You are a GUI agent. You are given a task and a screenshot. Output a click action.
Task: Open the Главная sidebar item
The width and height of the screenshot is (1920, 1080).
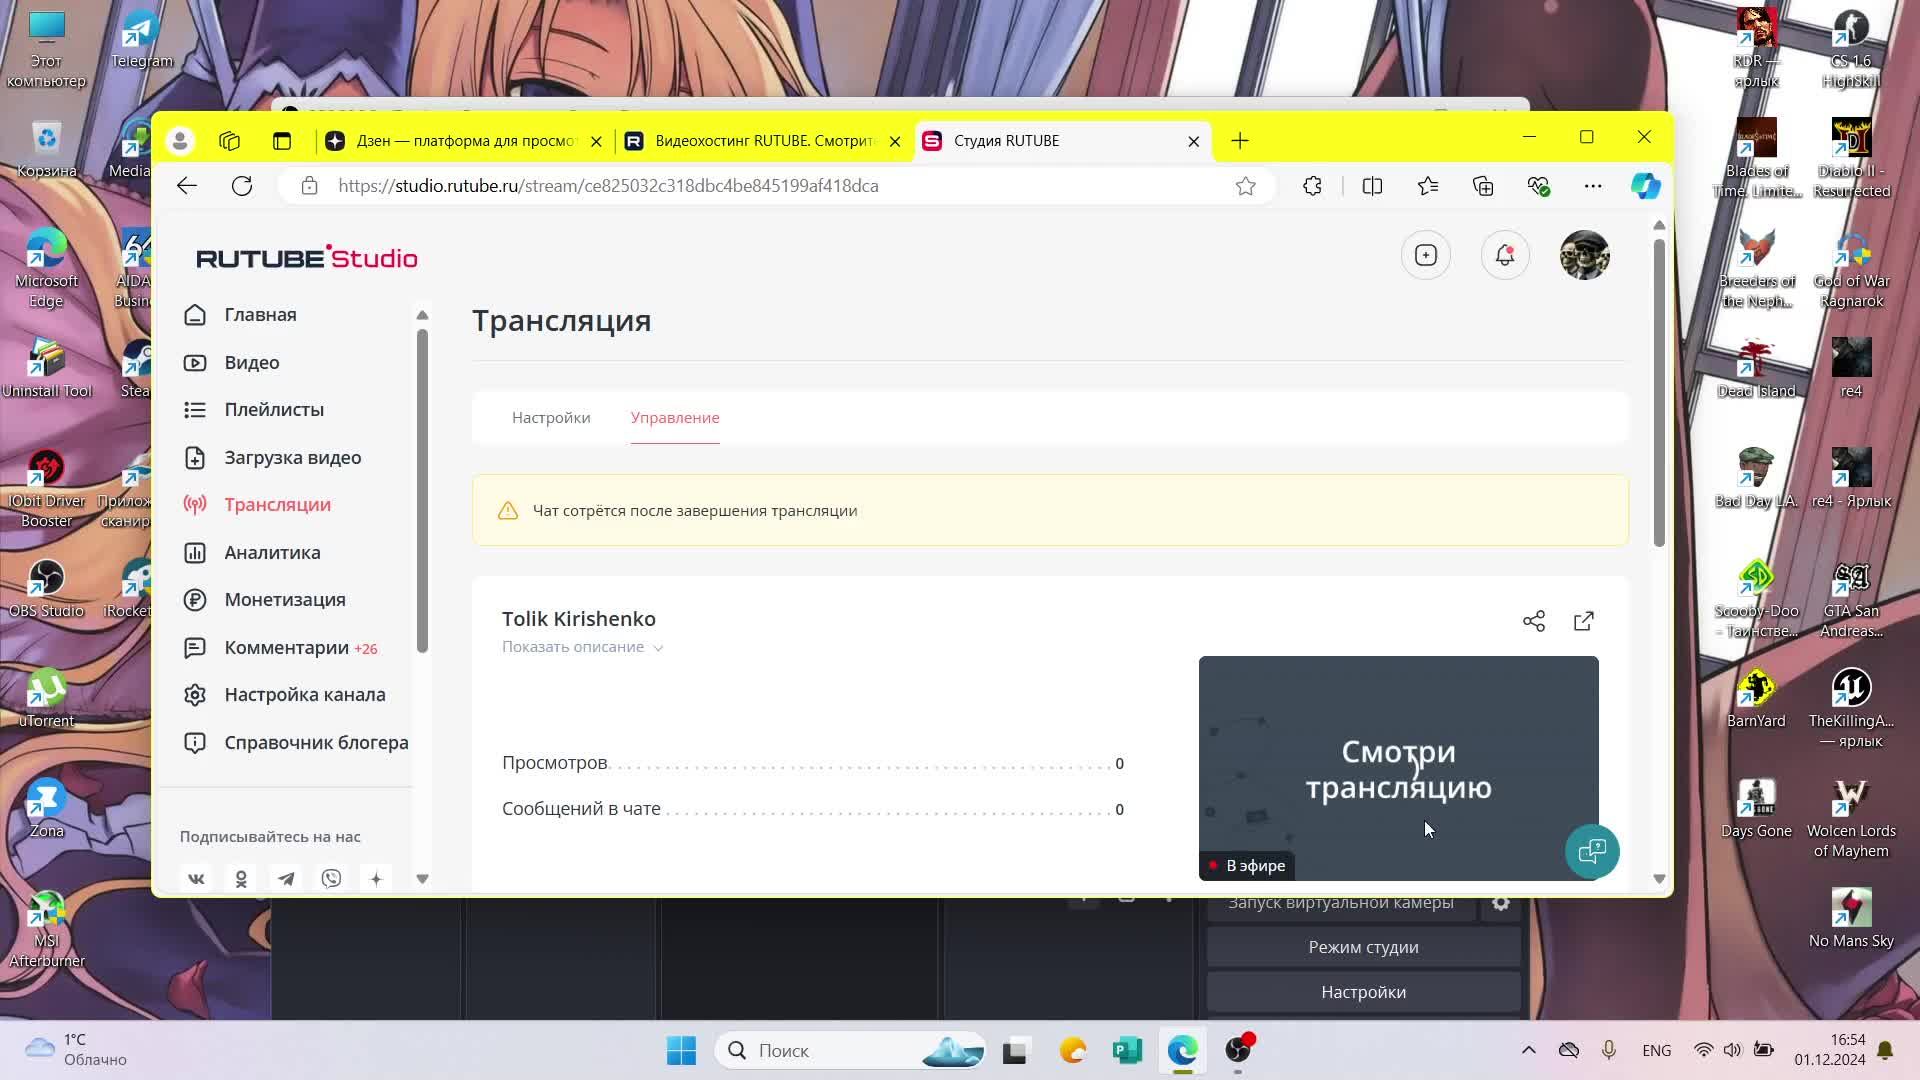click(240, 315)
